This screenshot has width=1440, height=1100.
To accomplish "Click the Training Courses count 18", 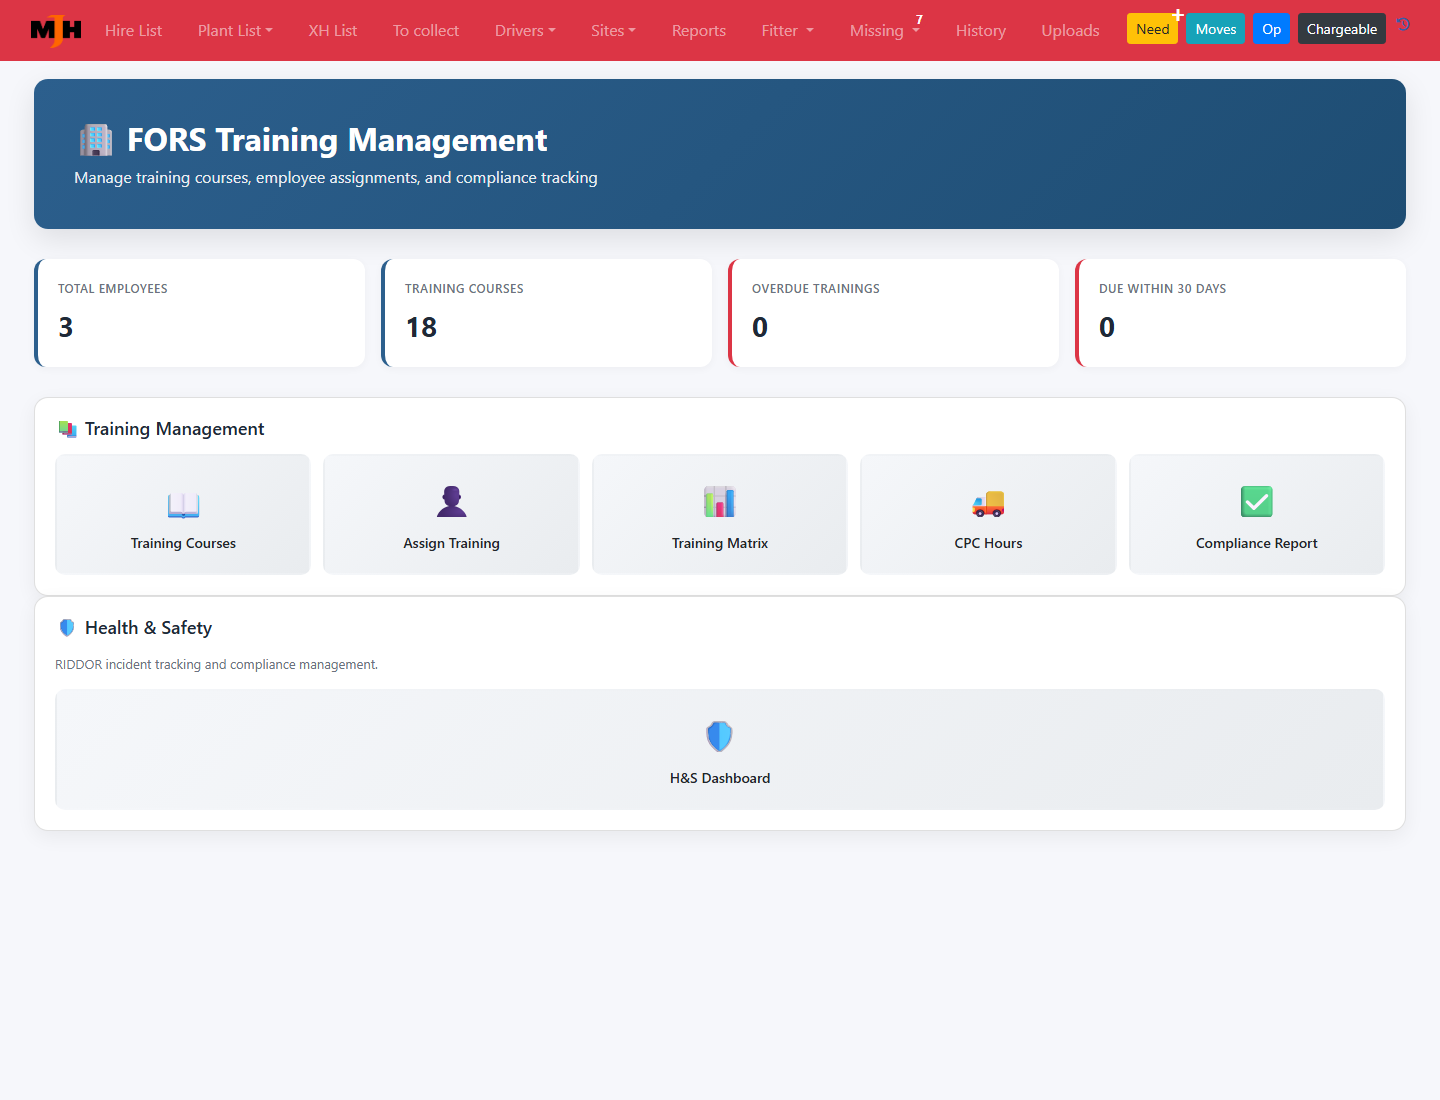I will tap(421, 327).
